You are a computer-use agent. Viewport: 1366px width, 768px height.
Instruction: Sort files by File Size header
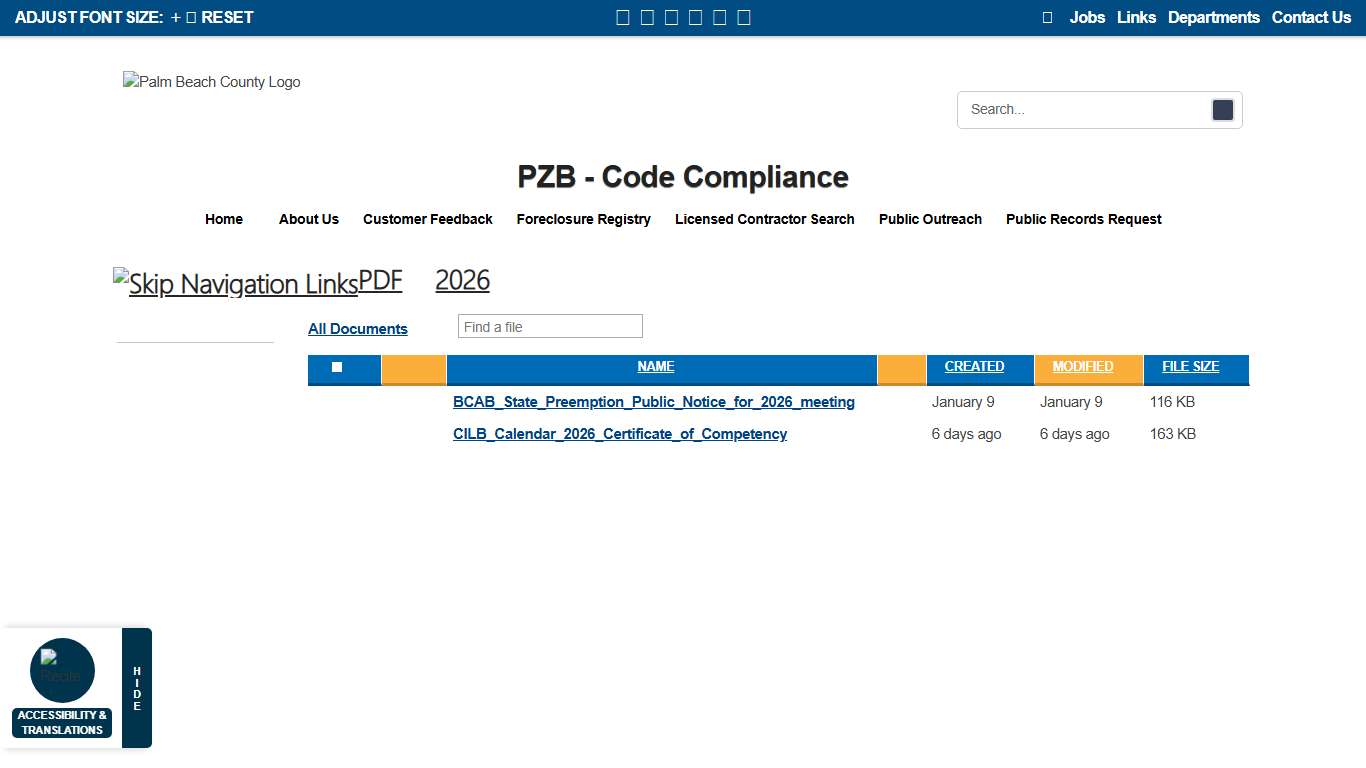click(x=1190, y=367)
